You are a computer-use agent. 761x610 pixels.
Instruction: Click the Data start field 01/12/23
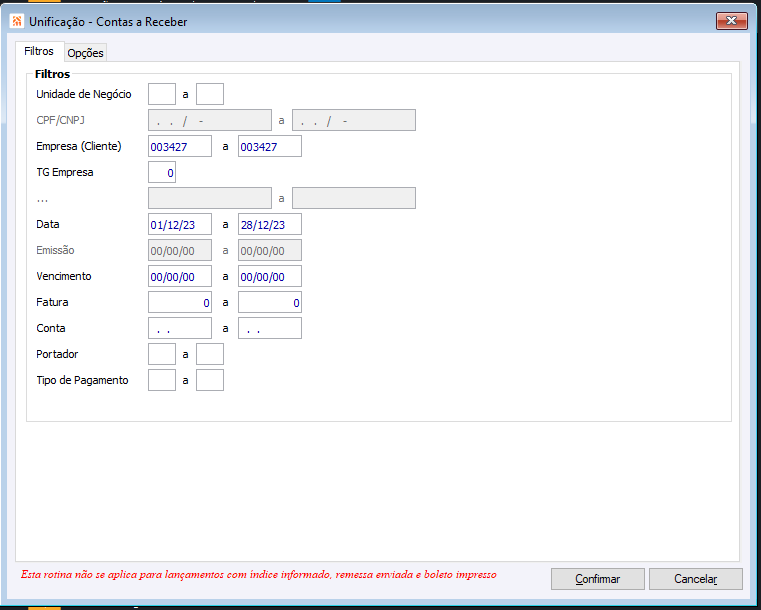[180, 224]
